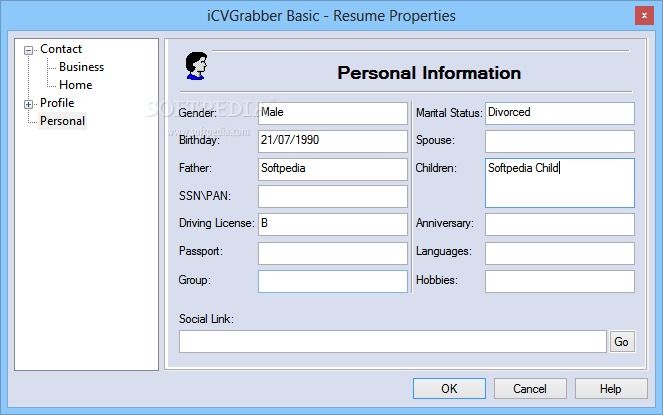Select Personal in the tree
The height and width of the screenshot is (415, 663).
(63, 121)
